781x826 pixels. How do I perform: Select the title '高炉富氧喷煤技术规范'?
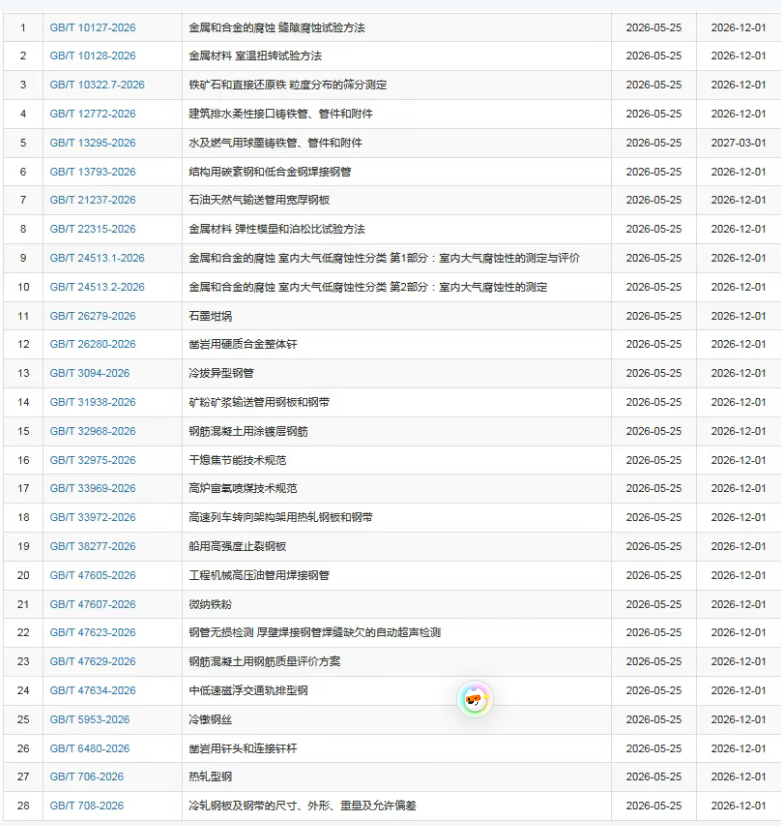[x=243, y=488]
